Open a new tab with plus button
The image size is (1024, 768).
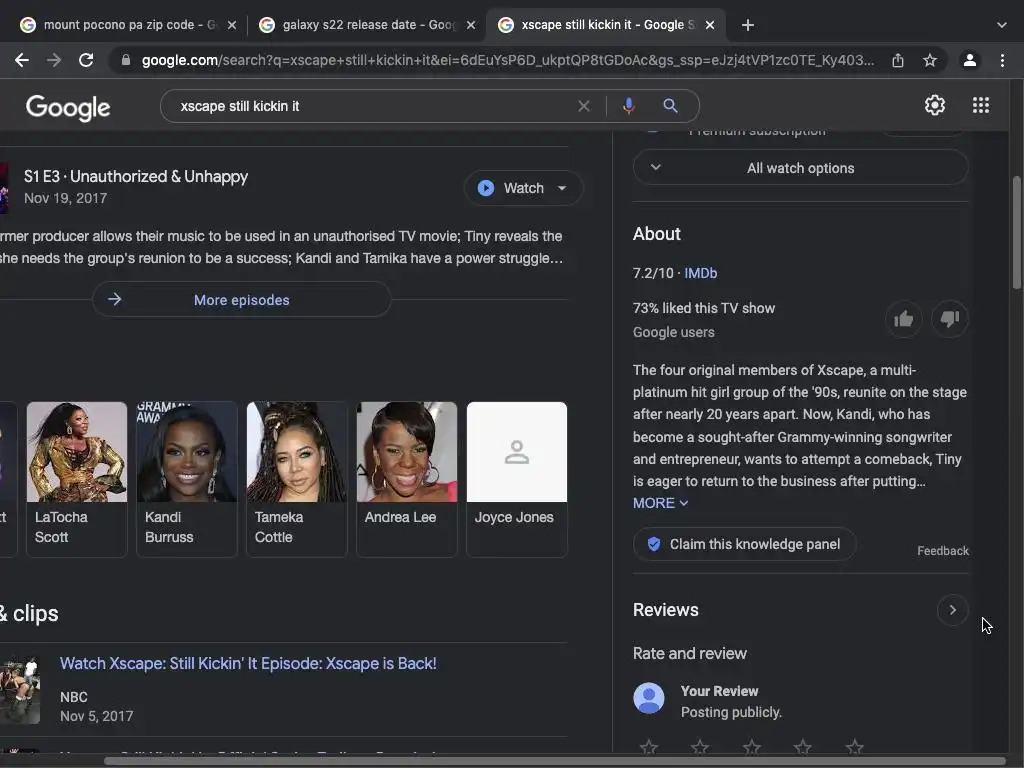click(748, 25)
